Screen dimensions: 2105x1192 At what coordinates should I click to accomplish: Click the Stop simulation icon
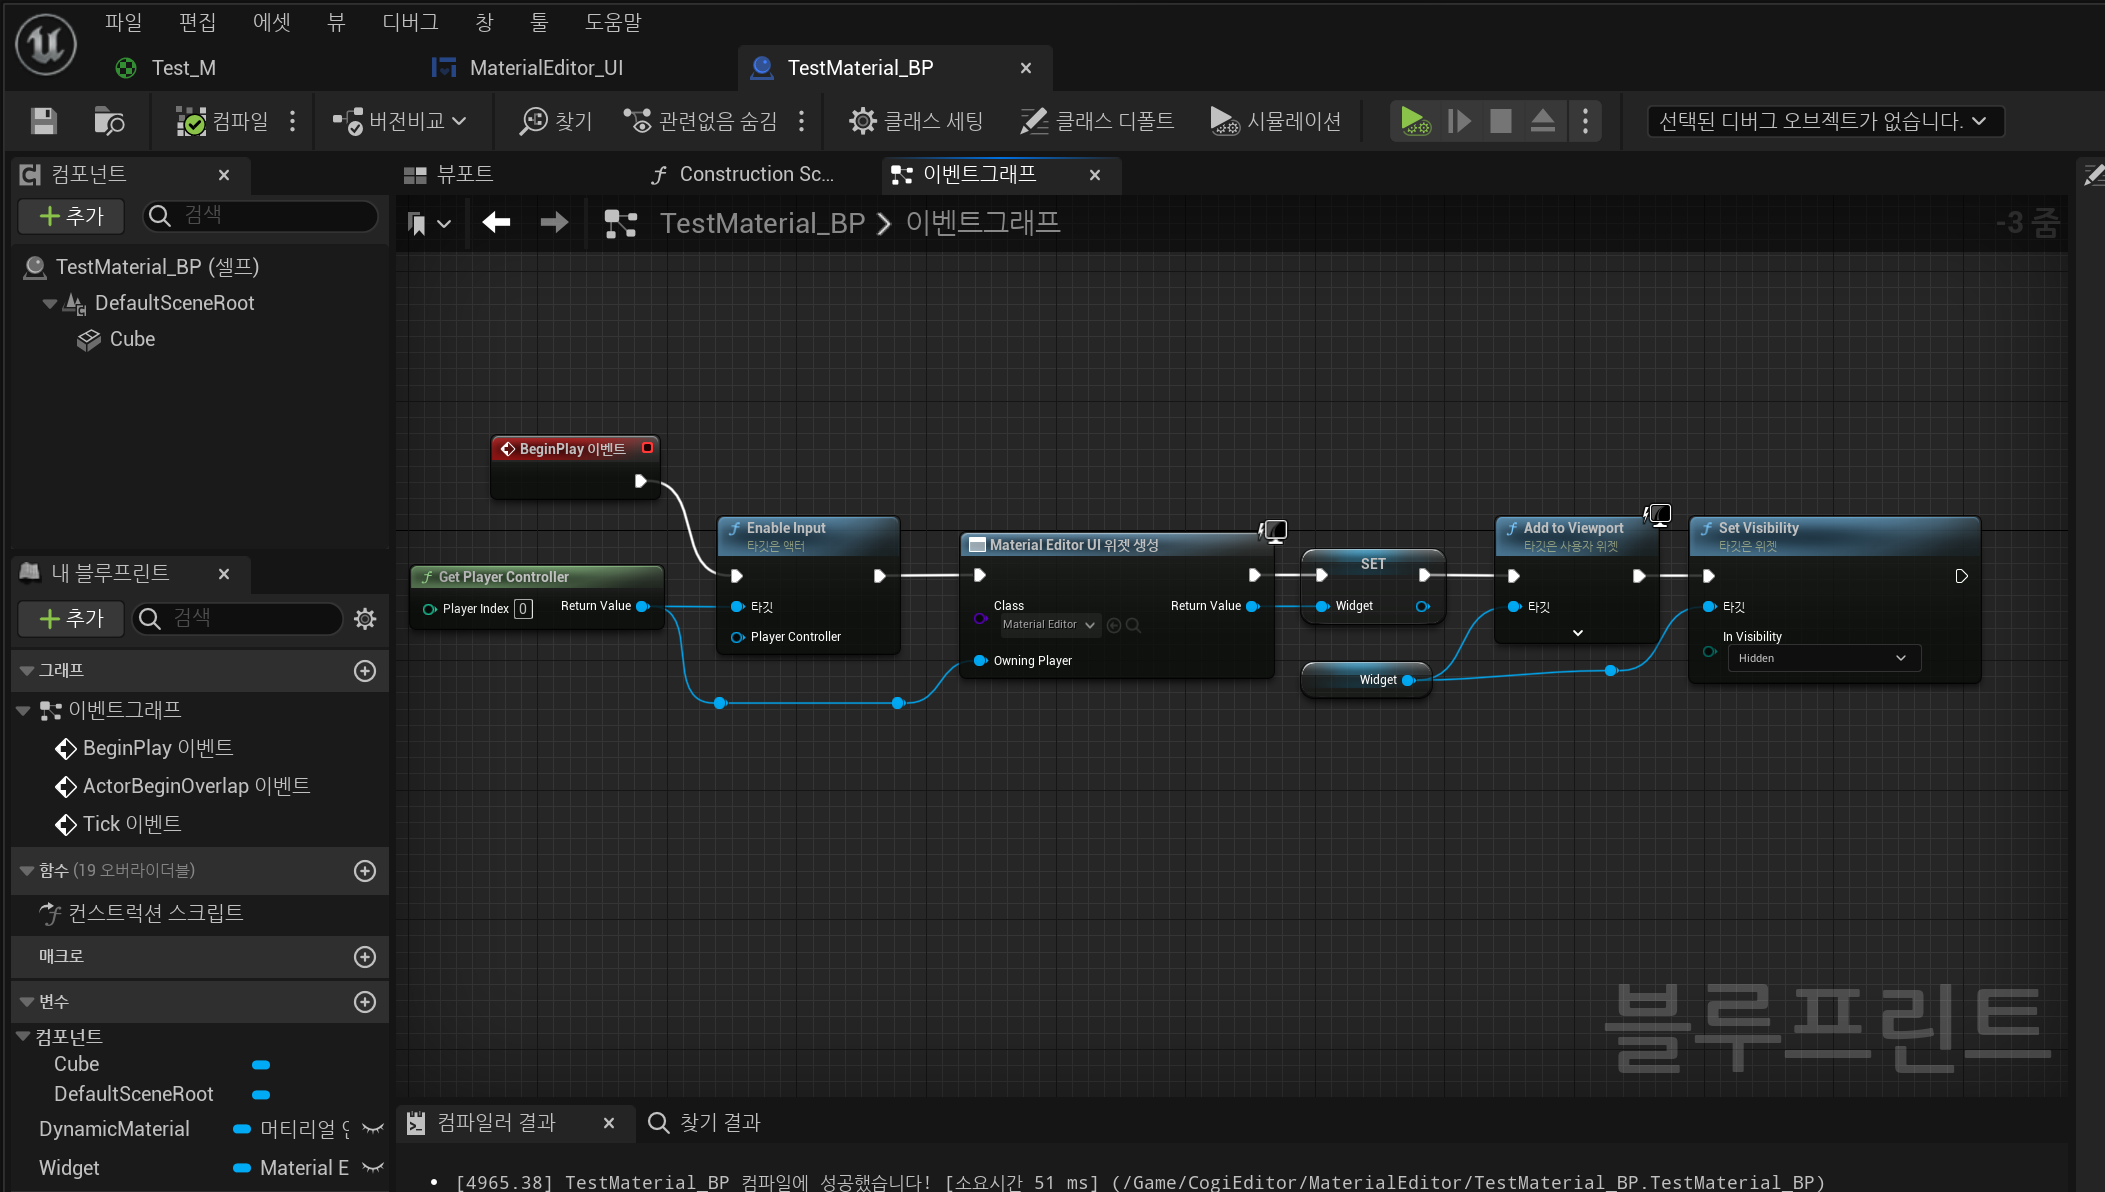pyautogui.click(x=1500, y=121)
